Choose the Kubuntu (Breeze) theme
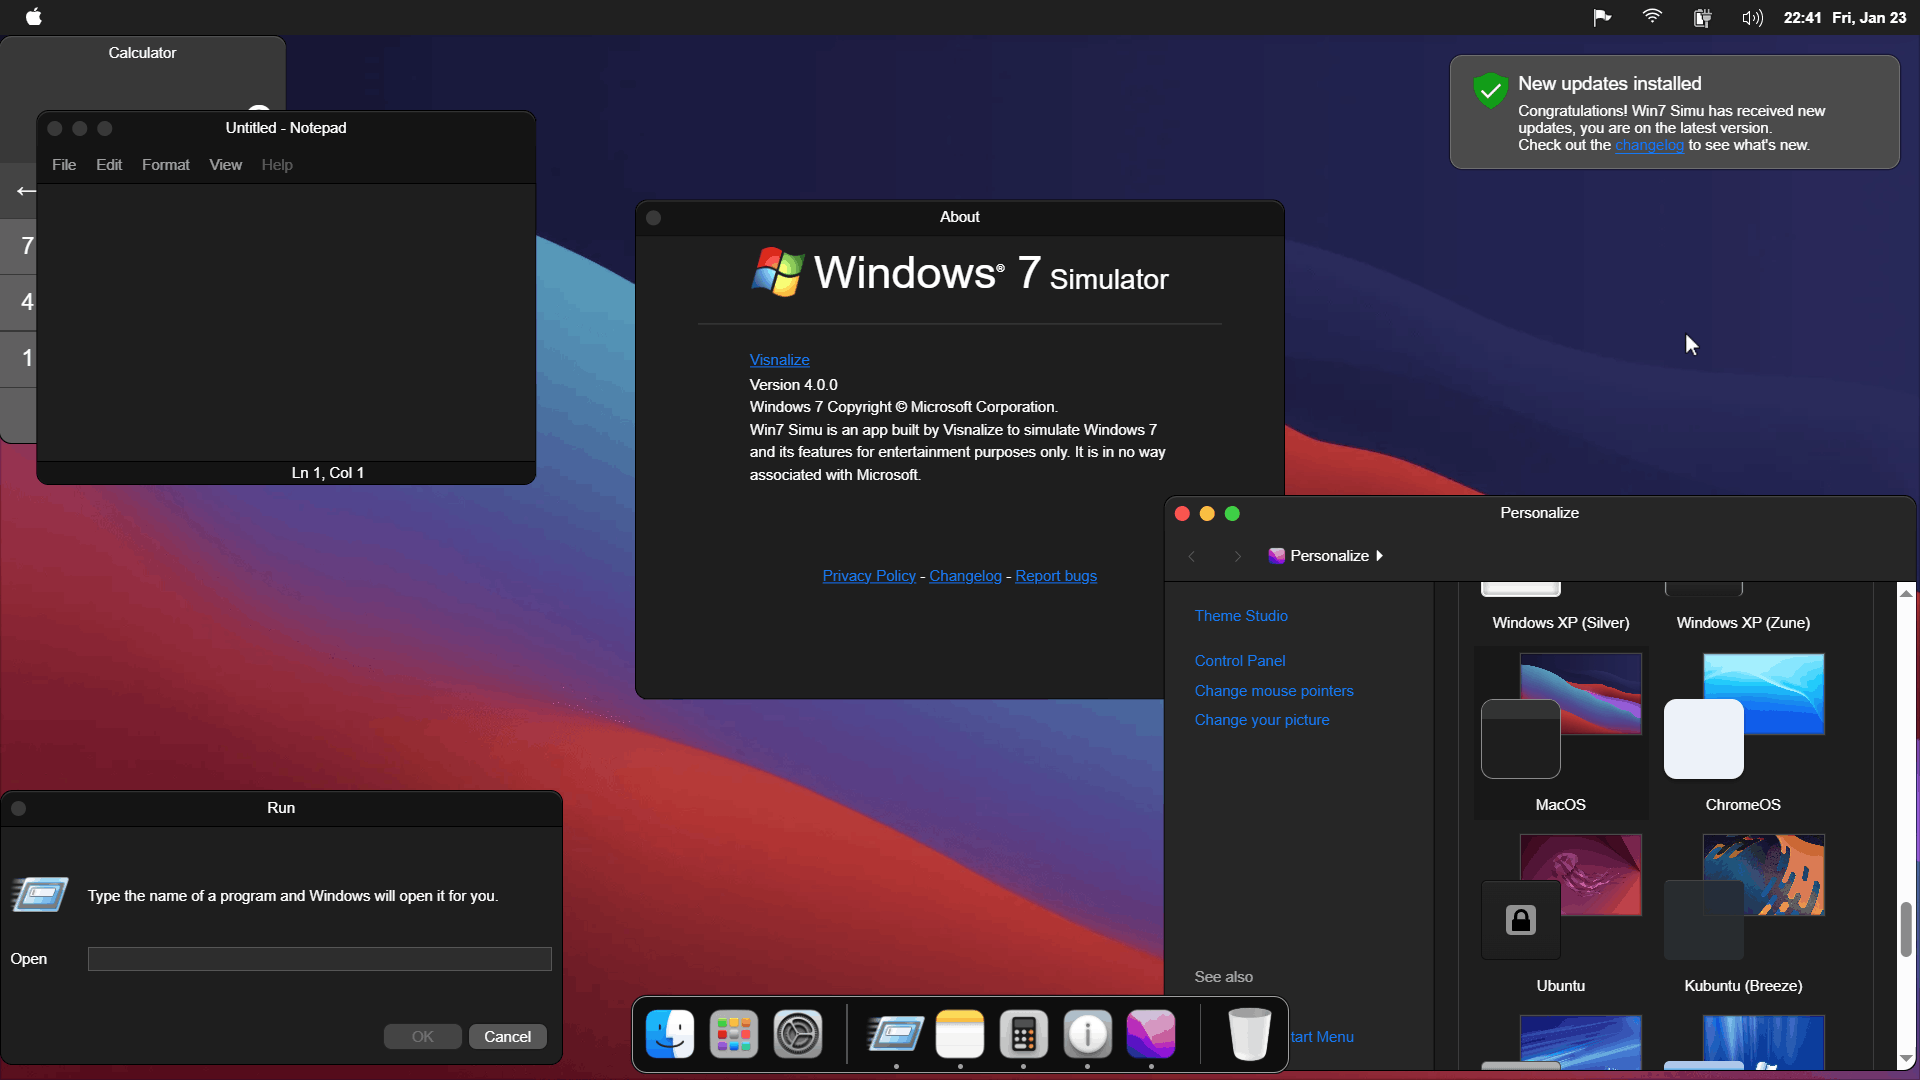Screen dimensions: 1920x1080 (1743, 897)
